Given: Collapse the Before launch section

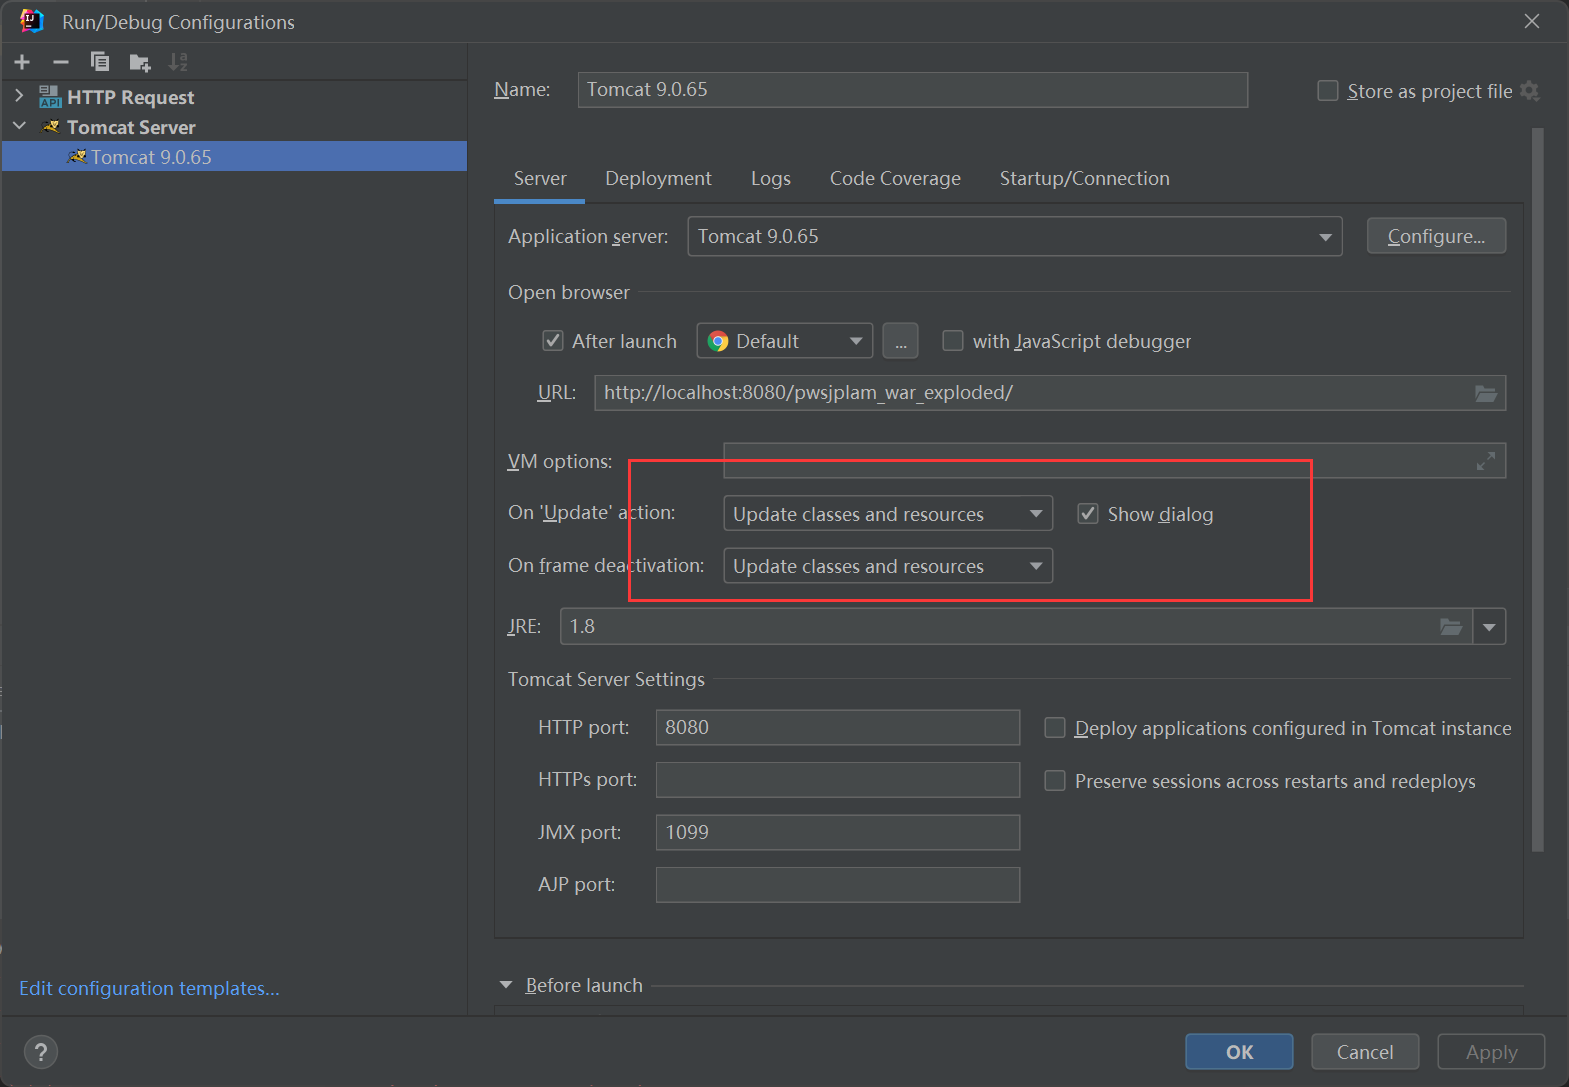Looking at the screenshot, I should (506, 985).
